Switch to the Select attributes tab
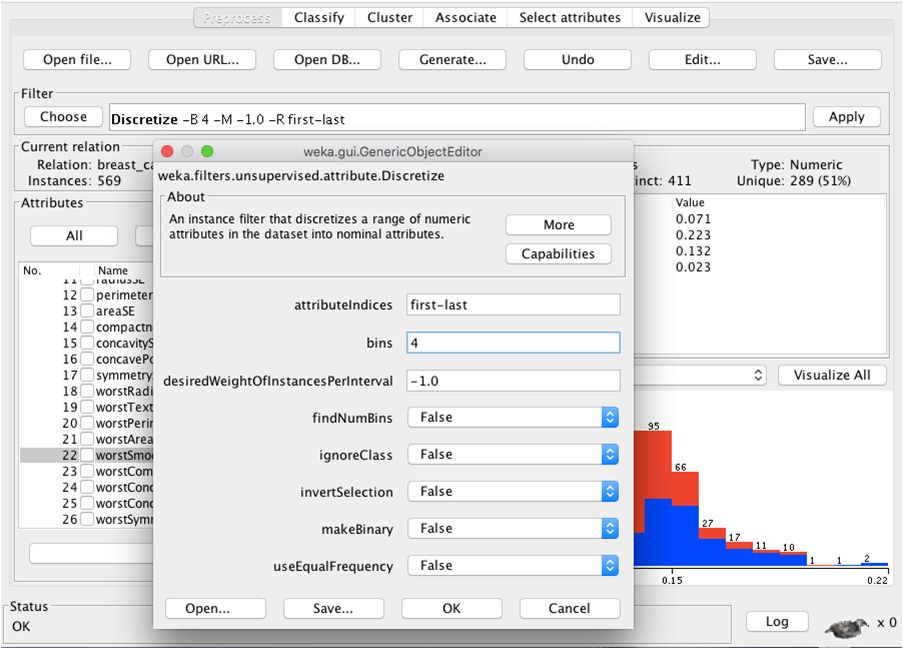The height and width of the screenshot is (649, 903). [570, 18]
